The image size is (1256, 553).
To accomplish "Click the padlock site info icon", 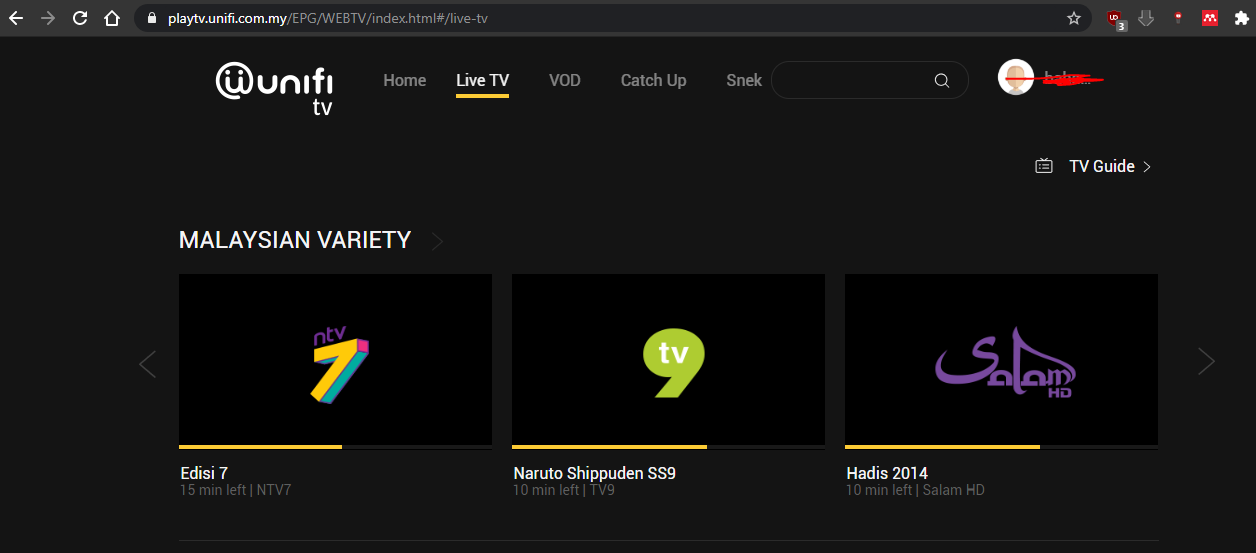I will click(152, 18).
